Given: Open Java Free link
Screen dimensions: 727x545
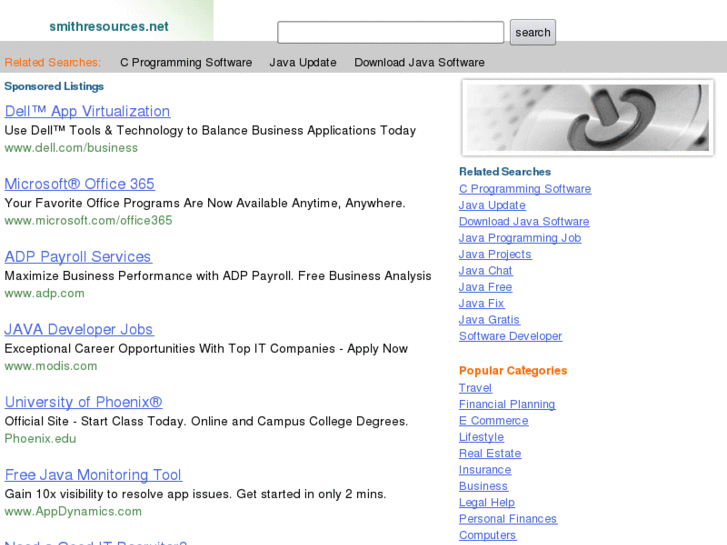Looking at the screenshot, I should point(485,287).
